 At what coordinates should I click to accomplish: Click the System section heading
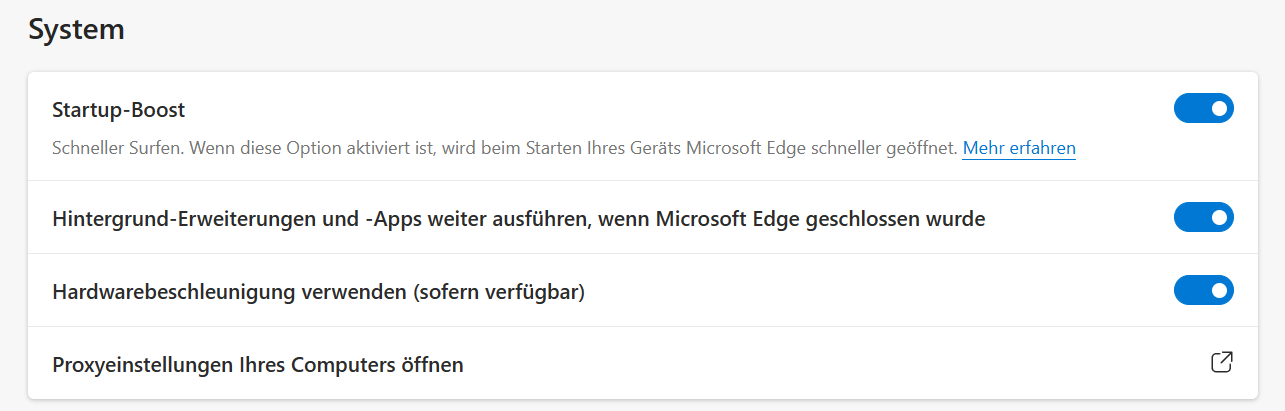point(76,29)
